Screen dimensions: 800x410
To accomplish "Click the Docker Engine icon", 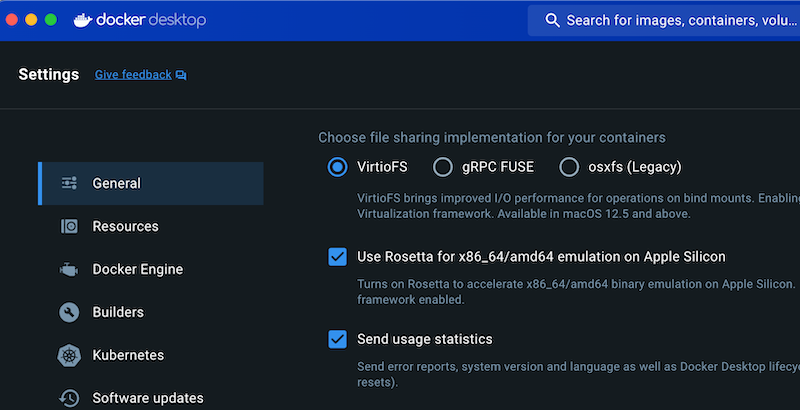I will pyautogui.click(x=69, y=269).
